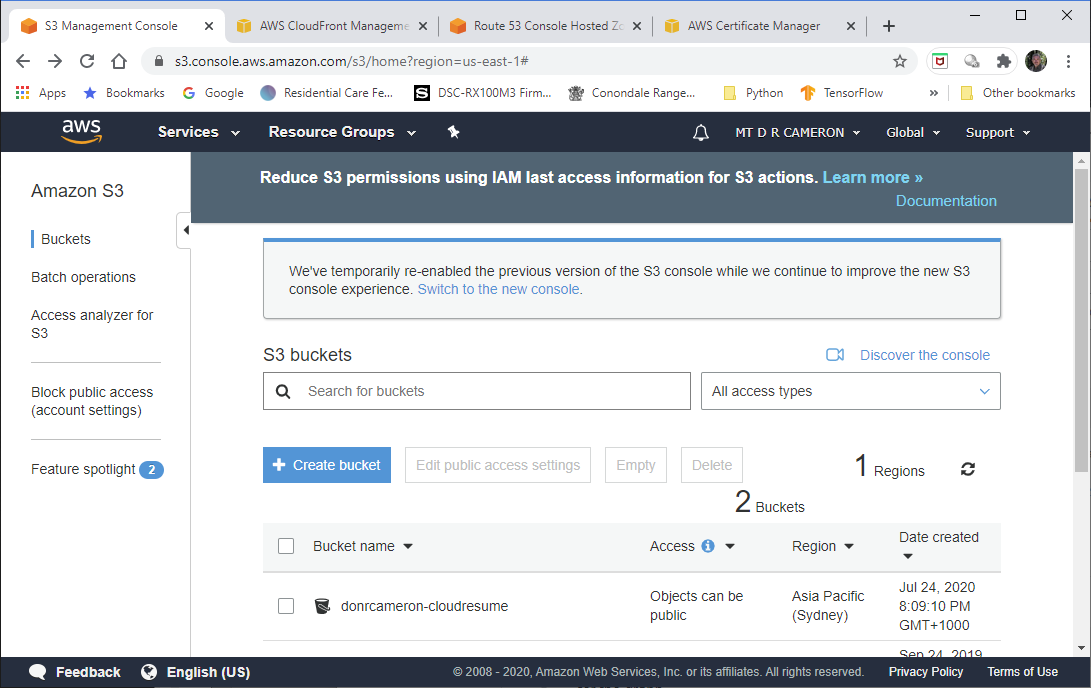
Task: Close the S3 Management Console tab
Action: tap(209, 26)
